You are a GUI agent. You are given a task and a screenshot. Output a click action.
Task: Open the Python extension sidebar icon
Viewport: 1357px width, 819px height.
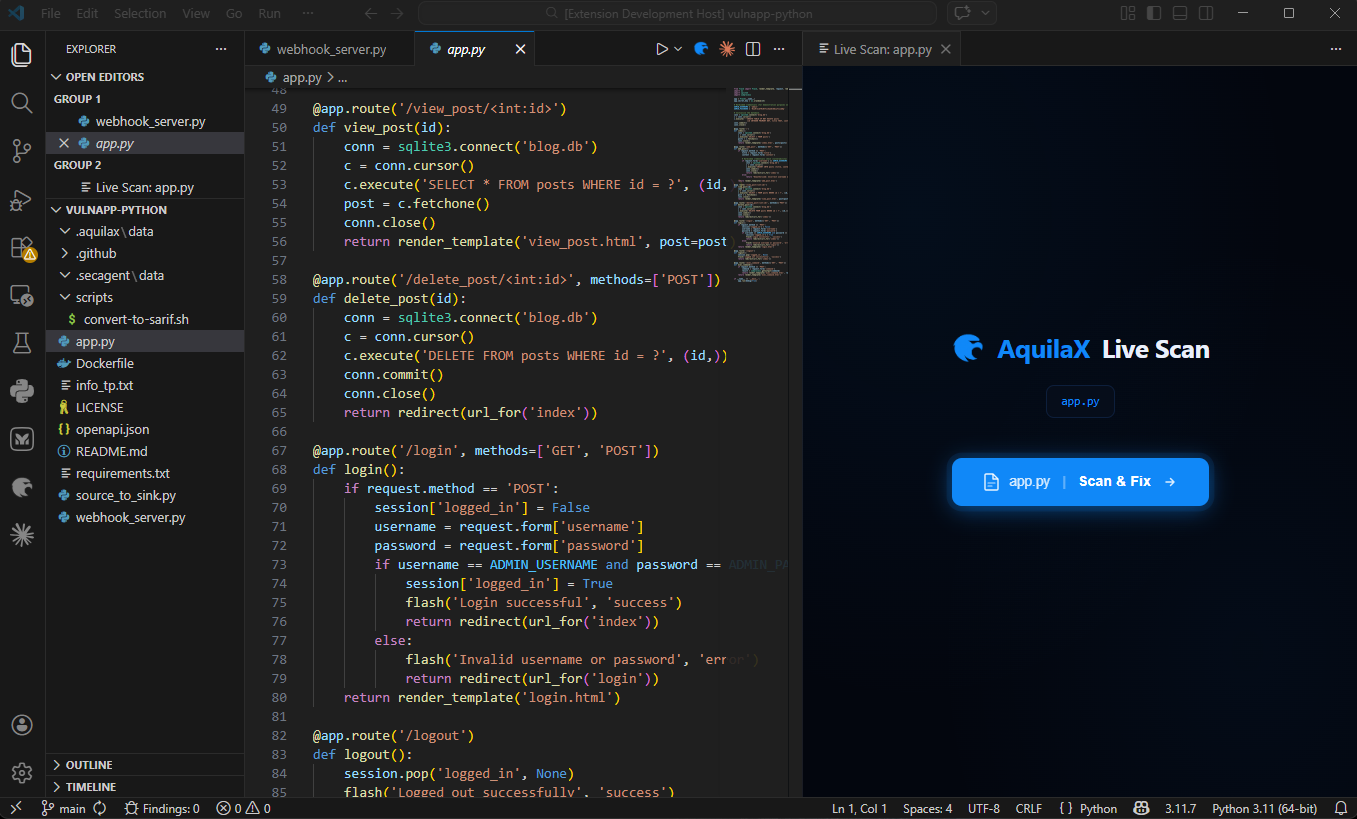tap(21, 390)
